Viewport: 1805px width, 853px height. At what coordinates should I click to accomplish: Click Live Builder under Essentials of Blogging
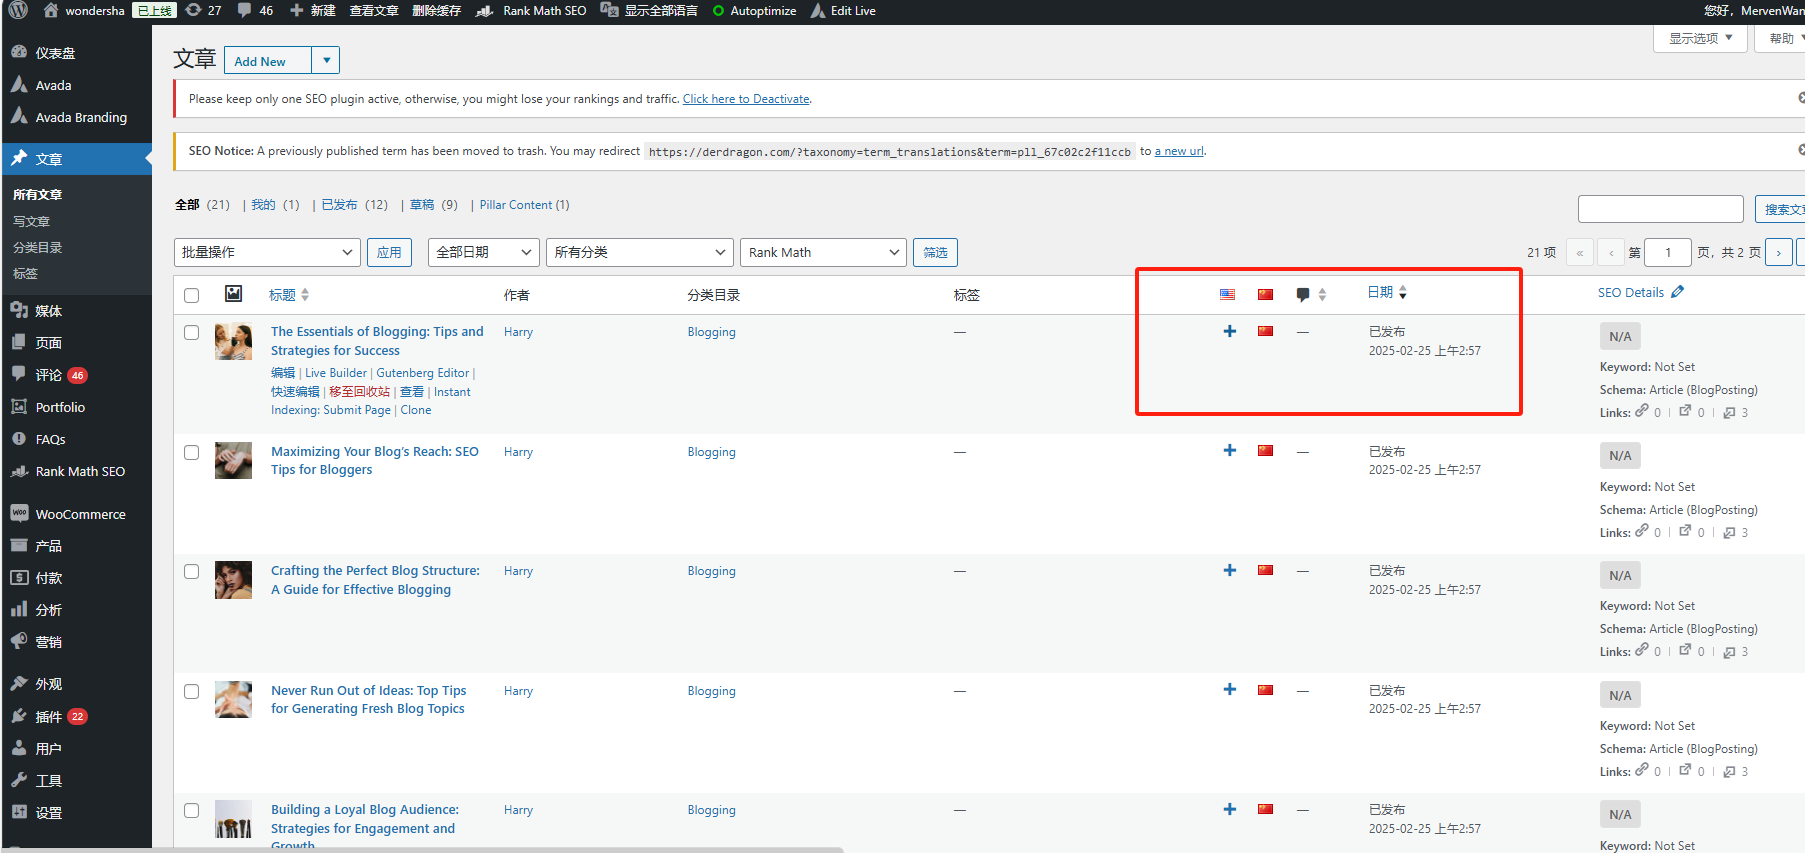click(336, 373)
